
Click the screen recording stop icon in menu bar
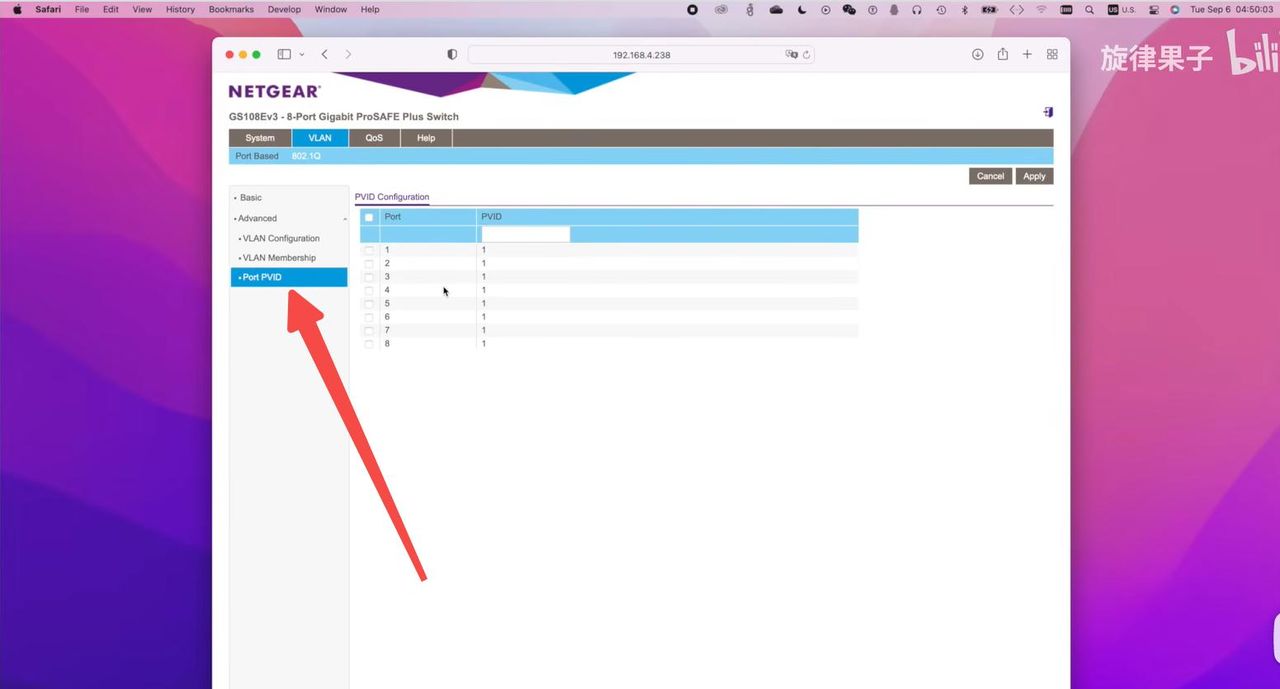[693, 9]
